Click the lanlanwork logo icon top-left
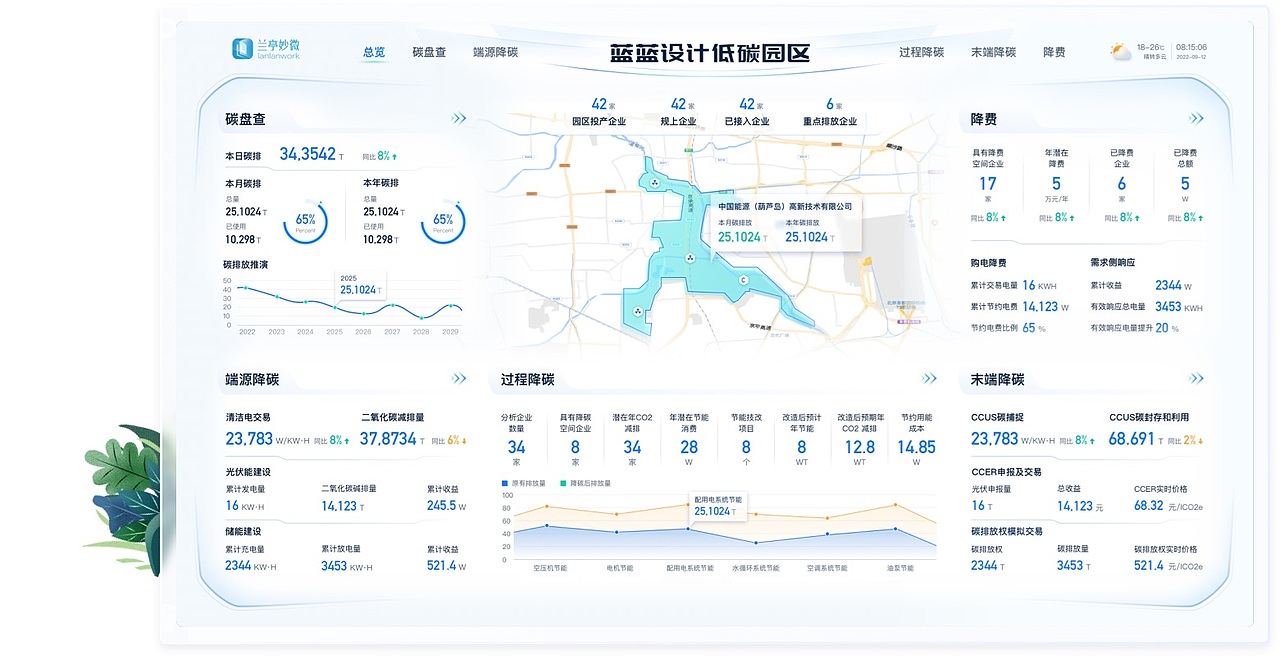 click(x=243, y=47)
